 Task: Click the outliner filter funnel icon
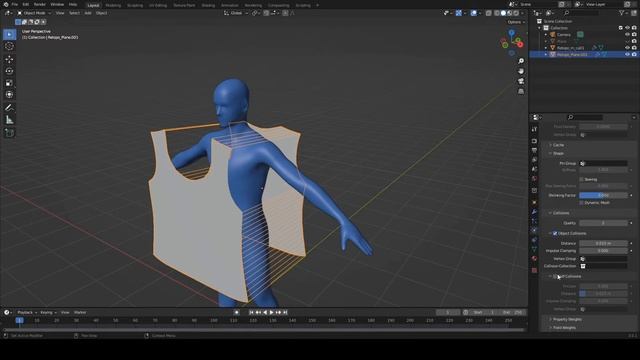tap(621, 13)
